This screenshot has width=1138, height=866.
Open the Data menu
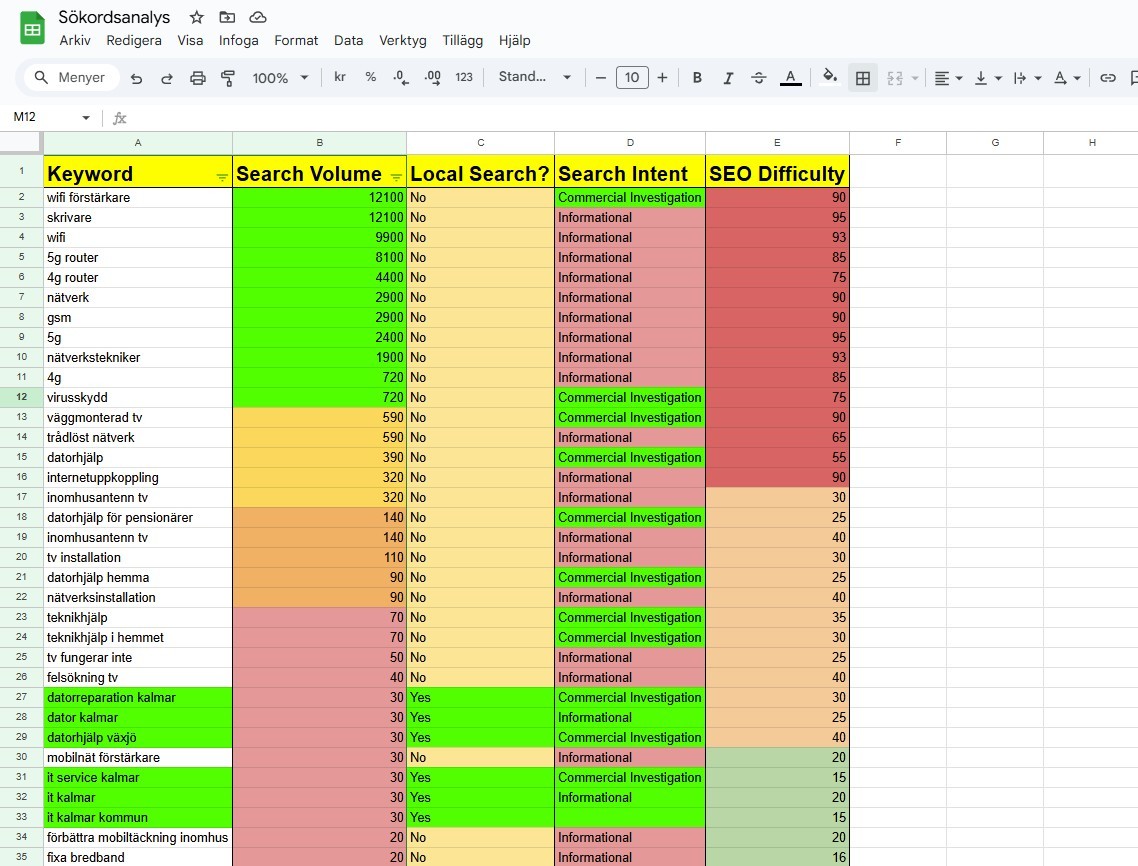348,41
